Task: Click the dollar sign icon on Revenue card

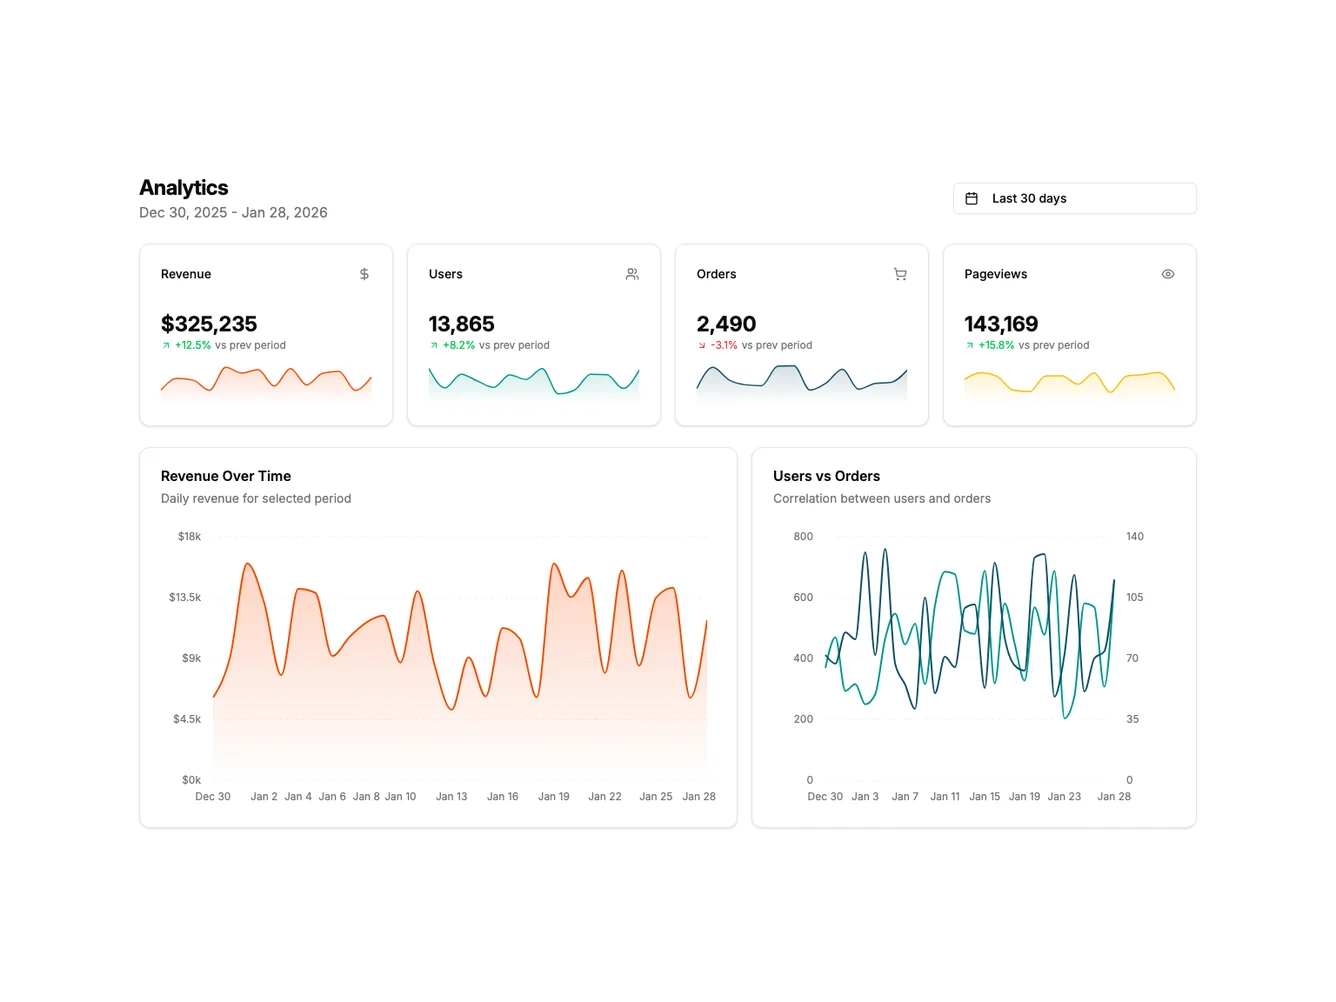Action: point(364,273)
